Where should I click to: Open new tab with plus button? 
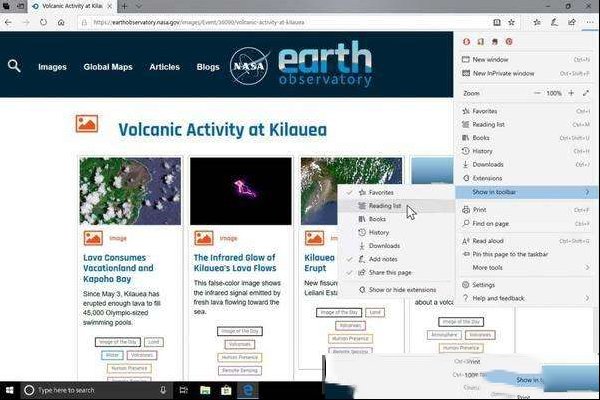point(124,6)
